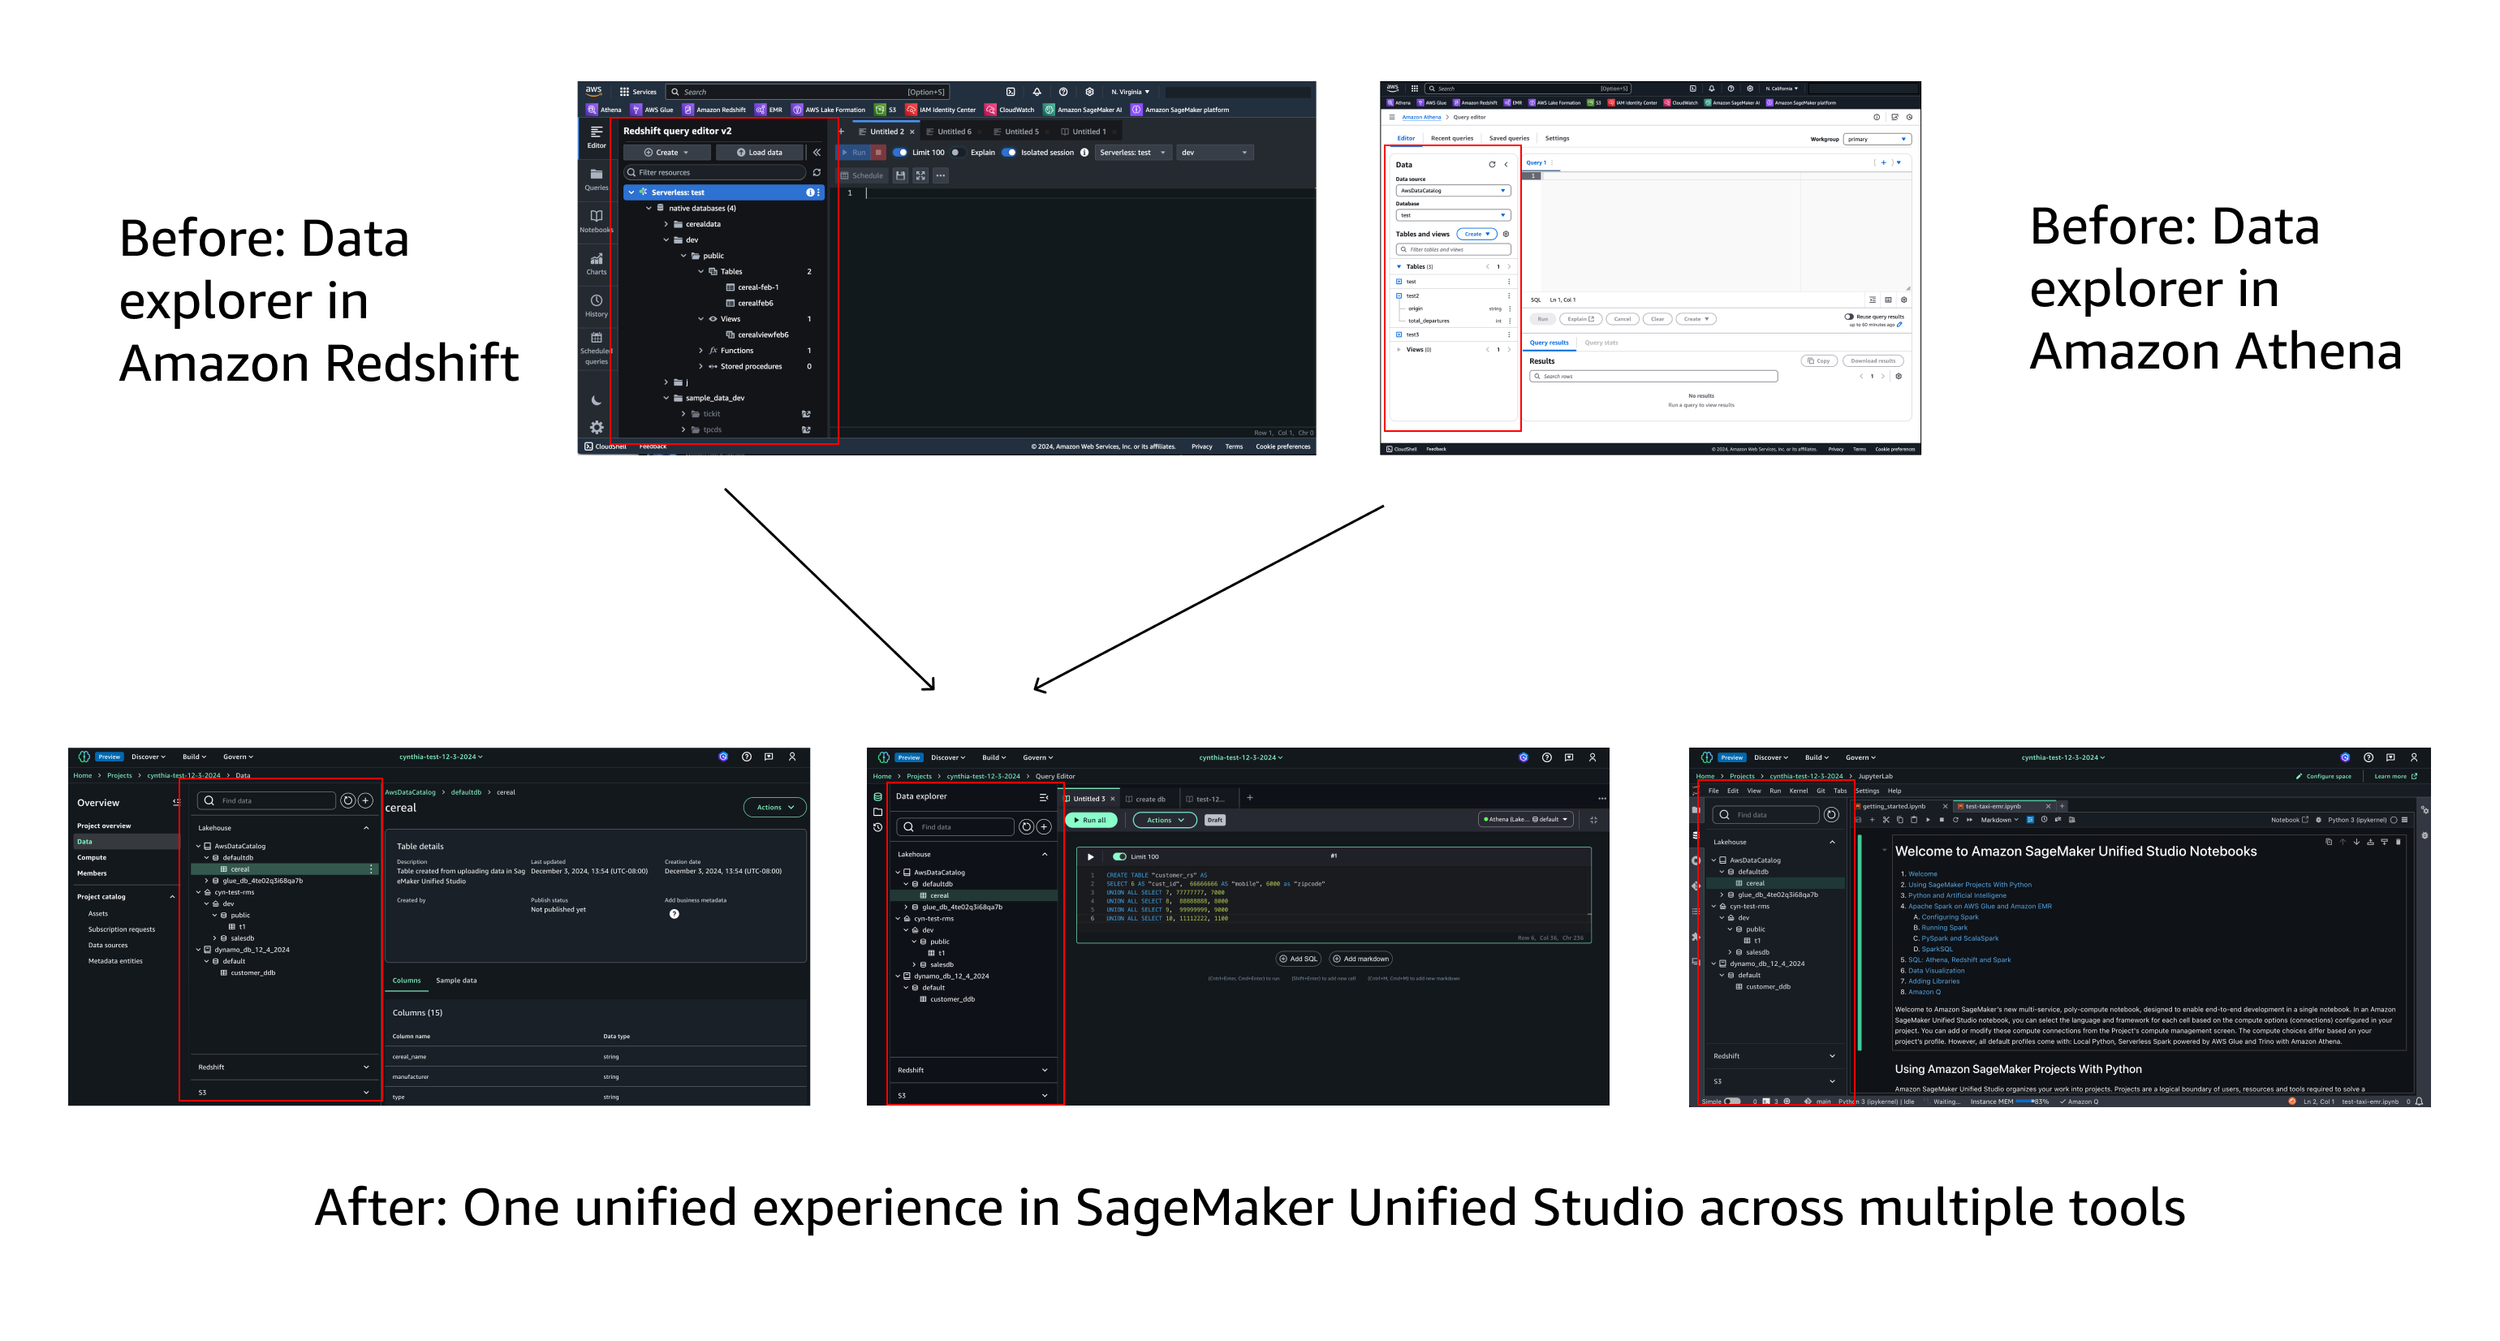Collapse Redshift resource panel with double-chevron icon
This screenshot has width=2500, height=1341.
(x=817, y=153)
